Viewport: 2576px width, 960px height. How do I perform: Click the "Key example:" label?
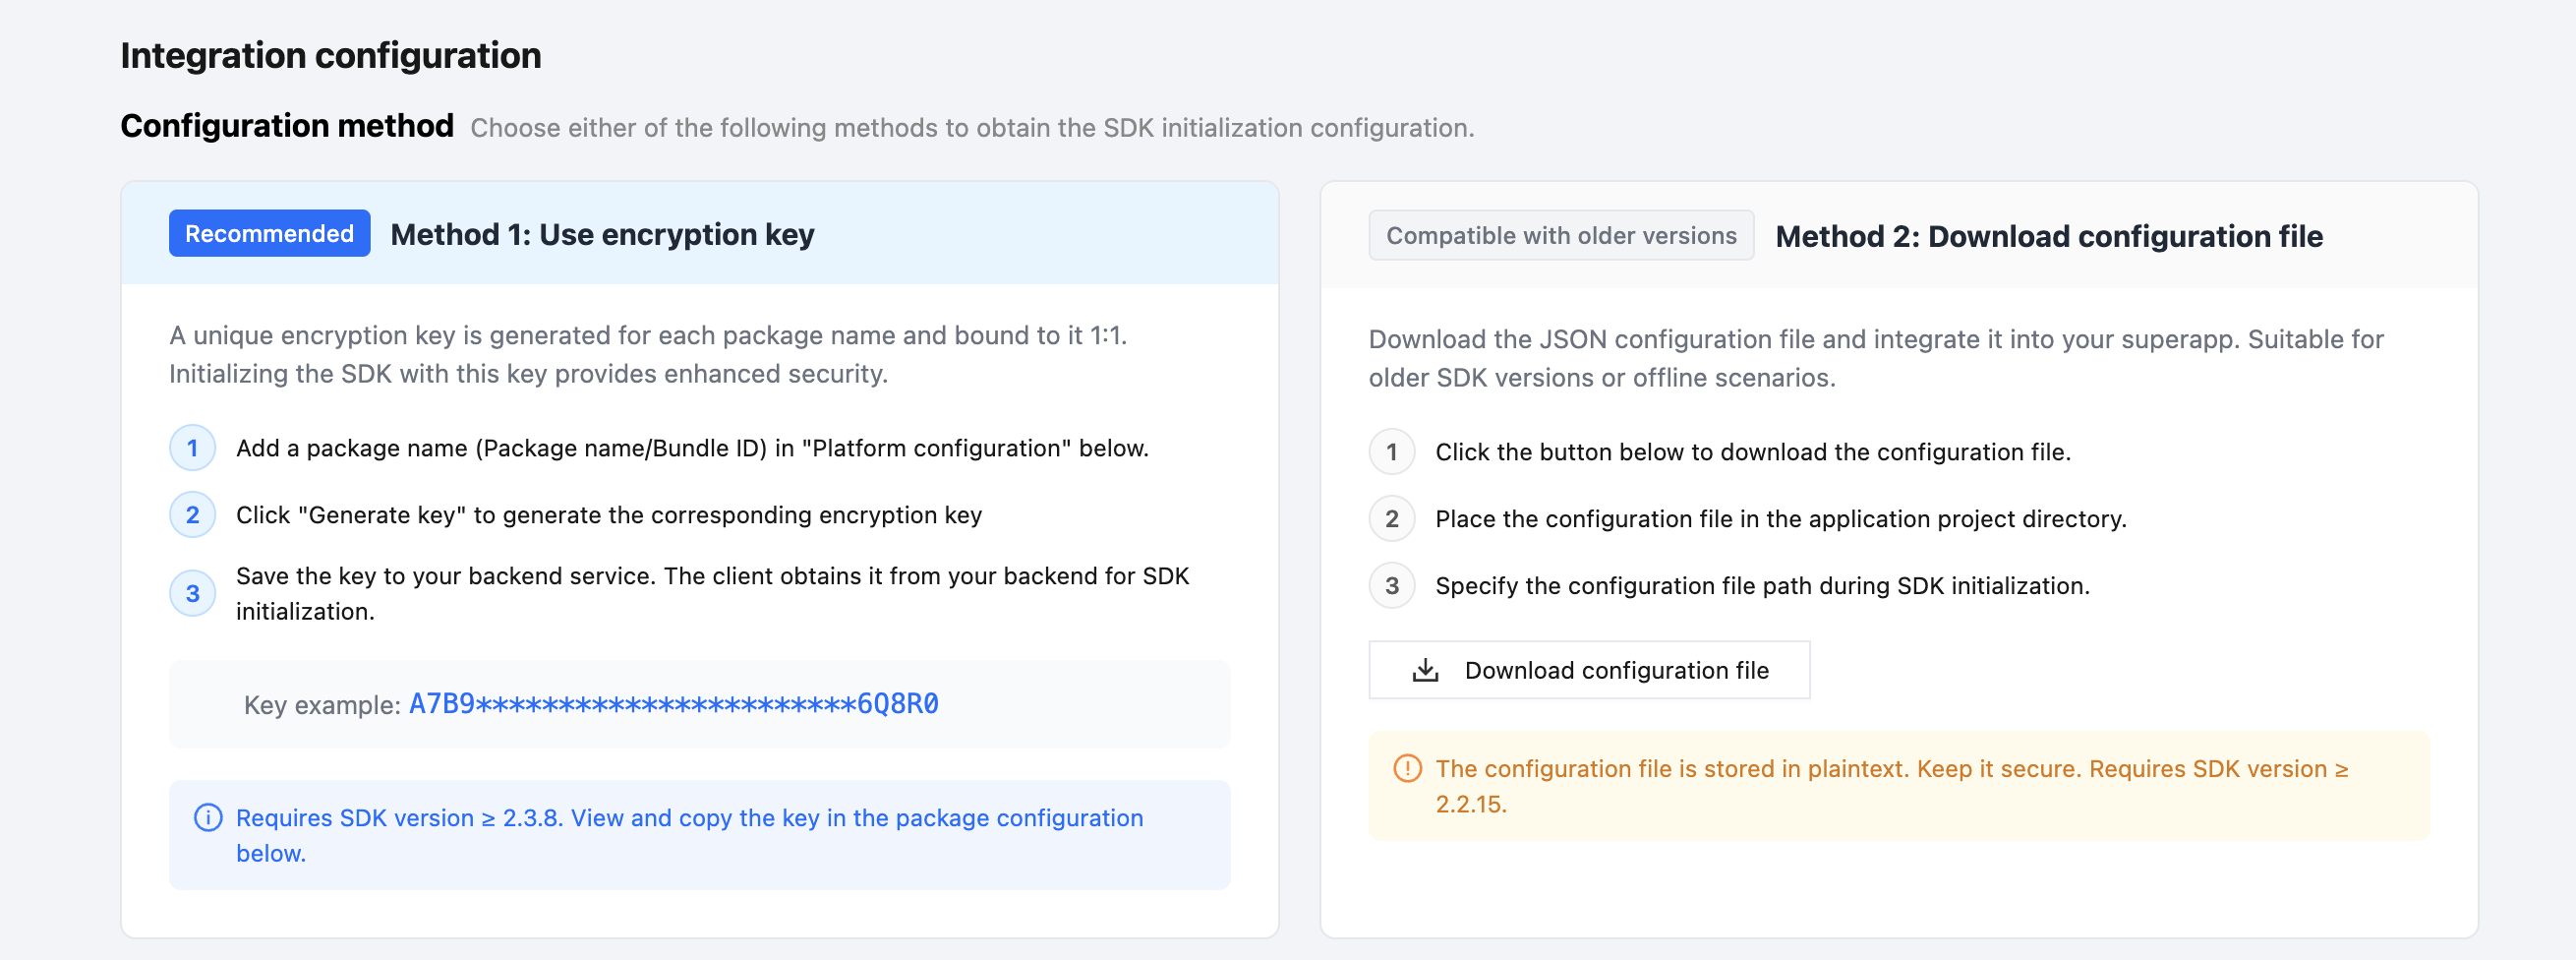pyautogui.click(x=322, y=705)
